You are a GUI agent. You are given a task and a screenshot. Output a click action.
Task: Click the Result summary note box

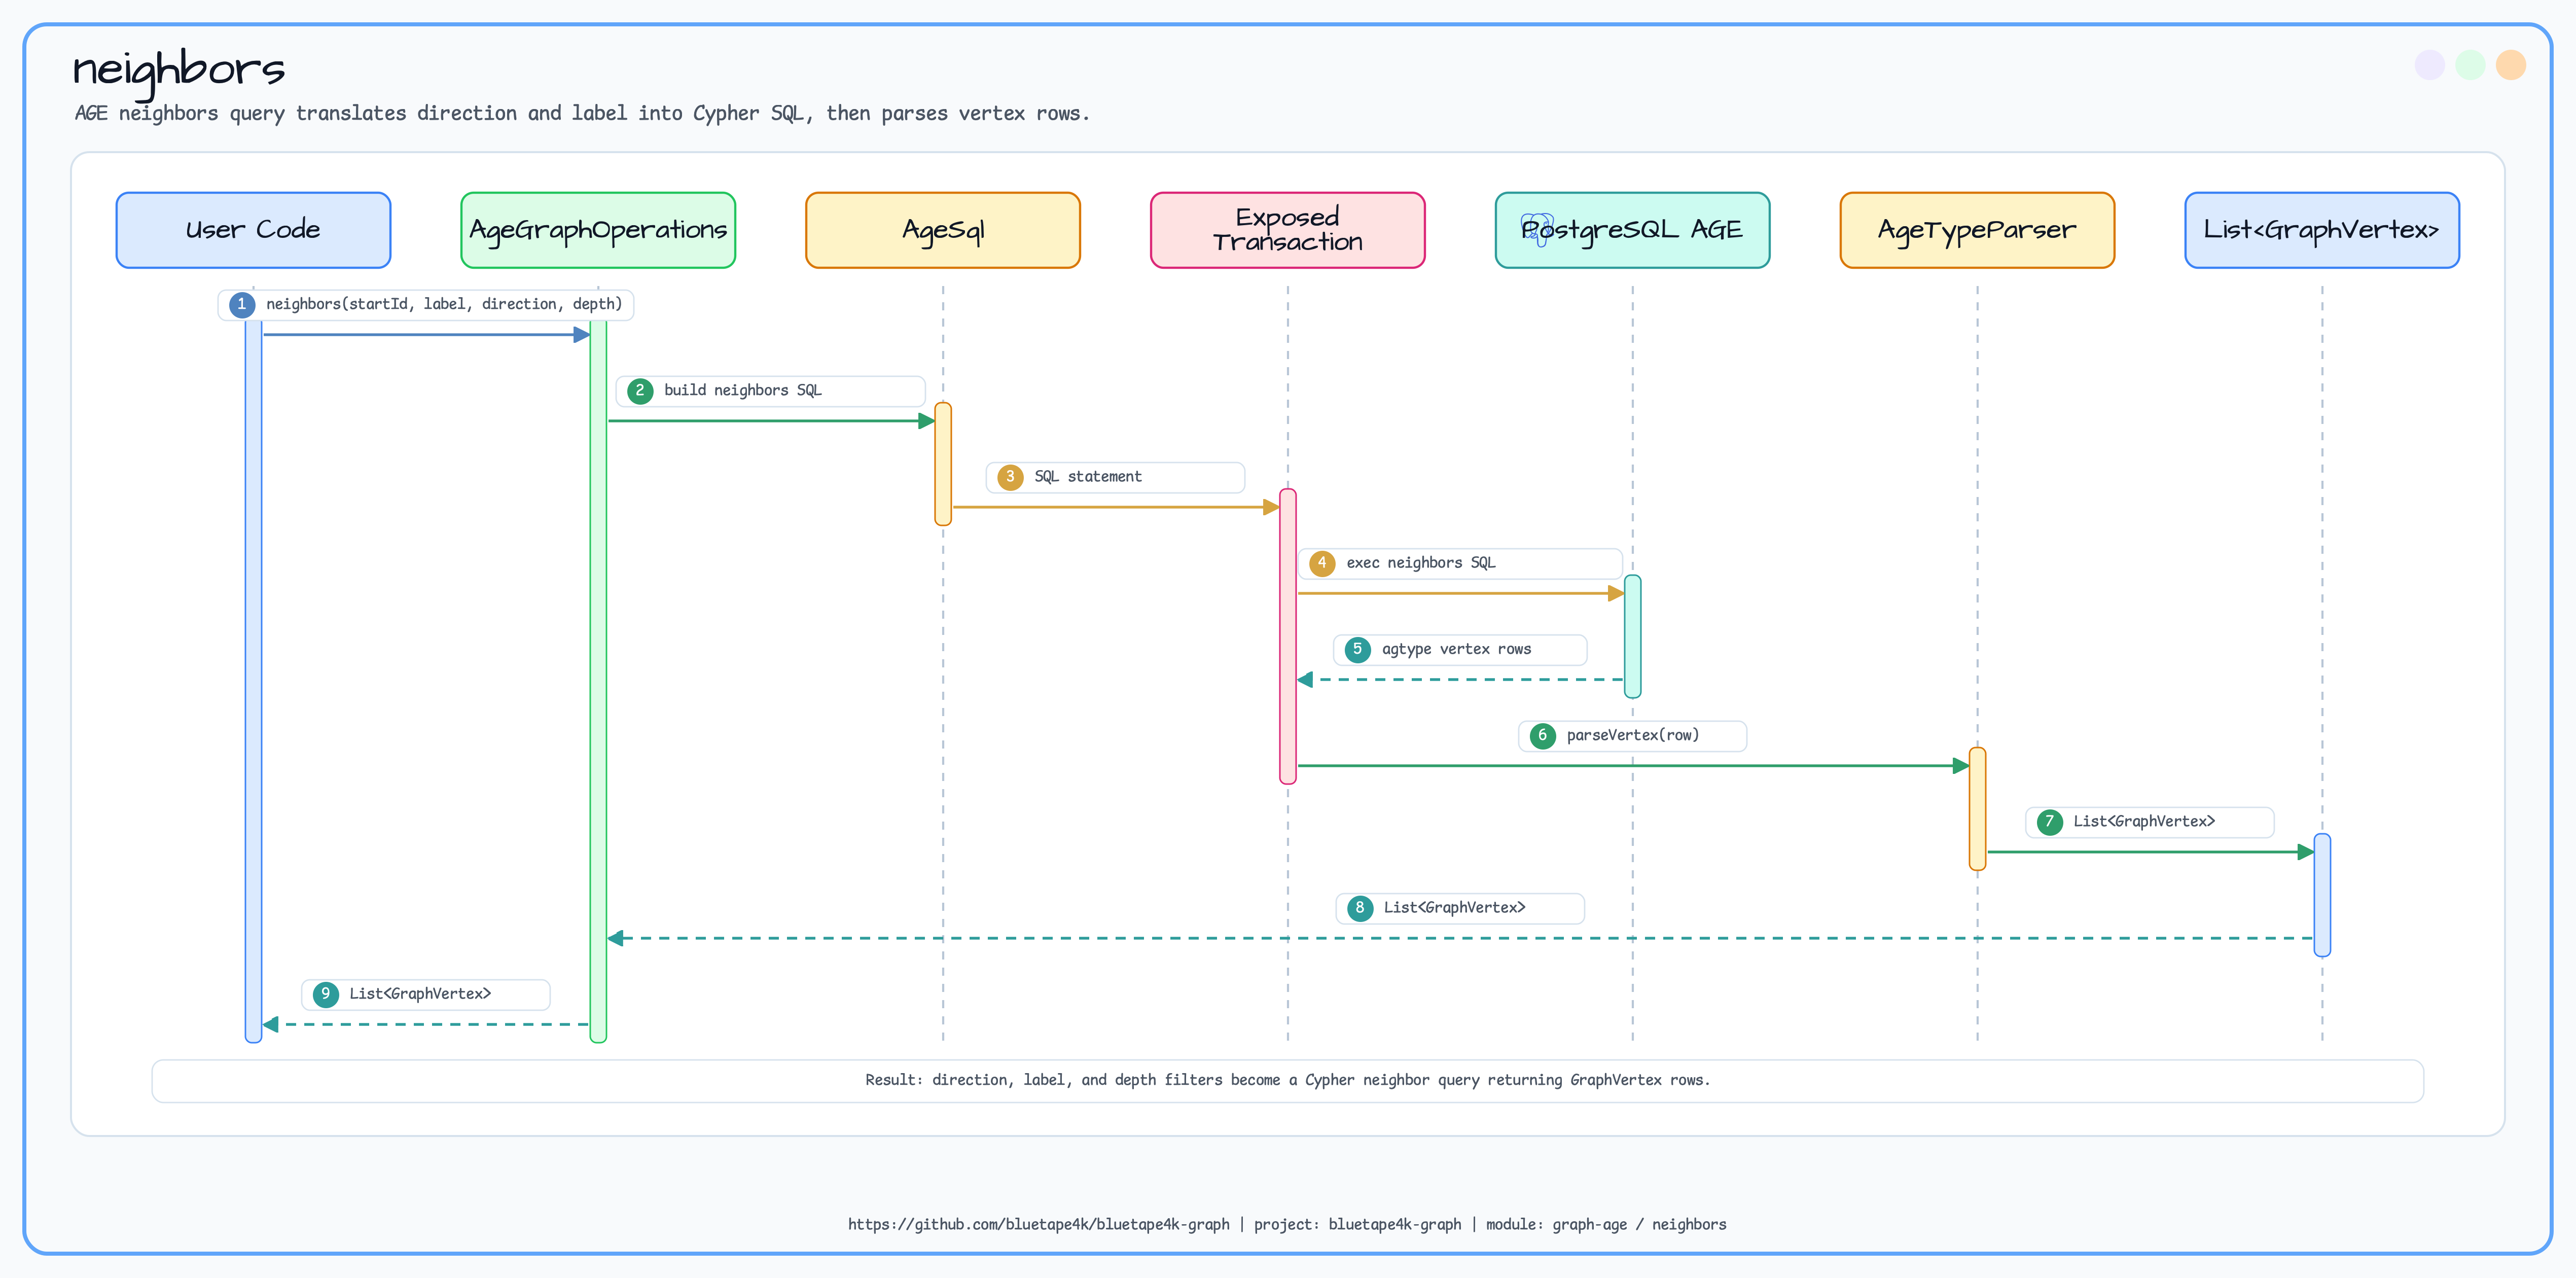tap(1288, 1081)
